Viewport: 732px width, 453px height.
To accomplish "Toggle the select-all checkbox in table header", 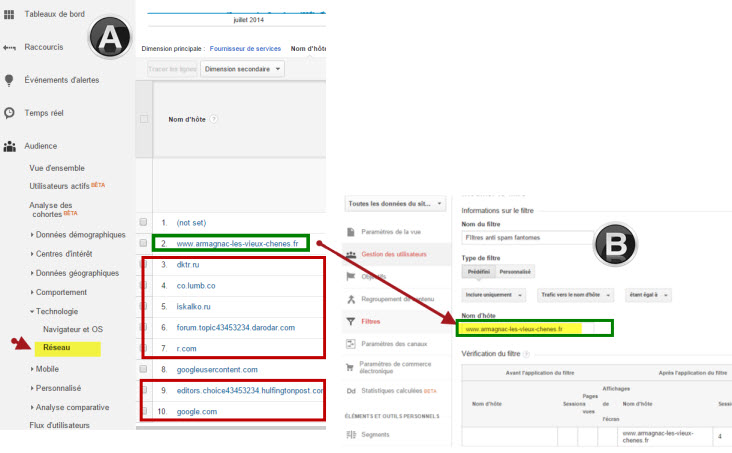I will (x=144, y=119).
